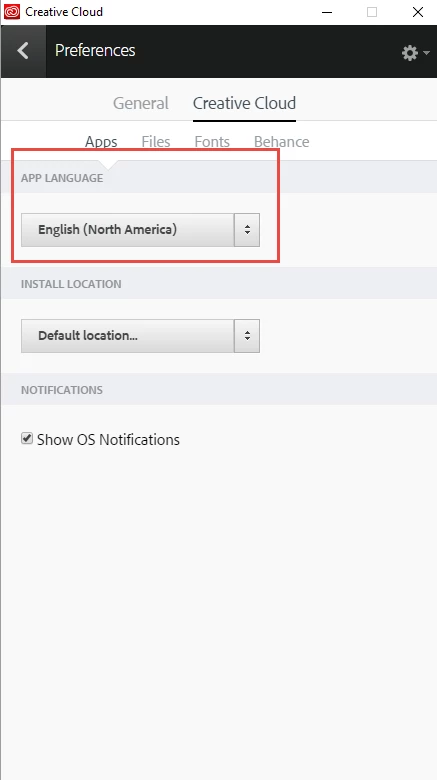Switch to the General preferences tab
The image size is (437, 780).
pyautogui.click(x=140, y=103)
